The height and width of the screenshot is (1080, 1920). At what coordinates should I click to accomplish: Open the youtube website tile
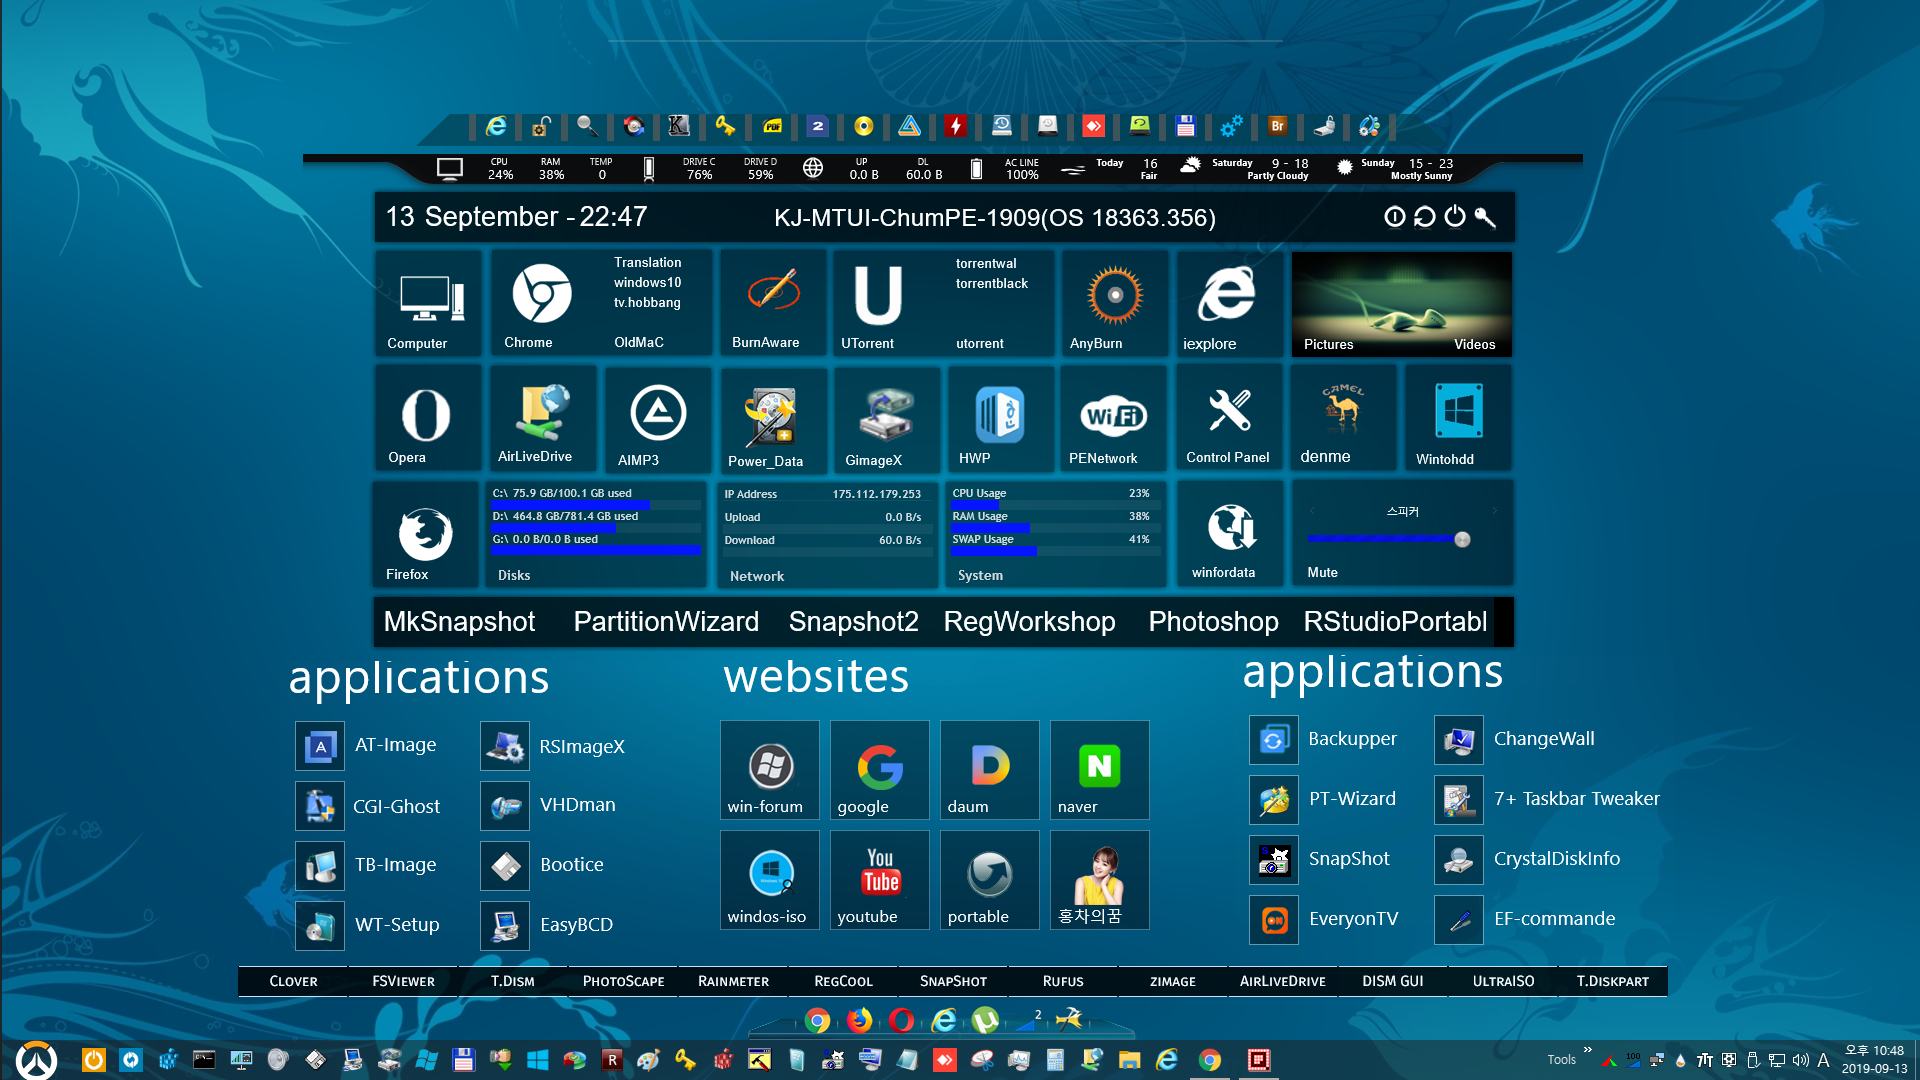click(x=879, y=880)
